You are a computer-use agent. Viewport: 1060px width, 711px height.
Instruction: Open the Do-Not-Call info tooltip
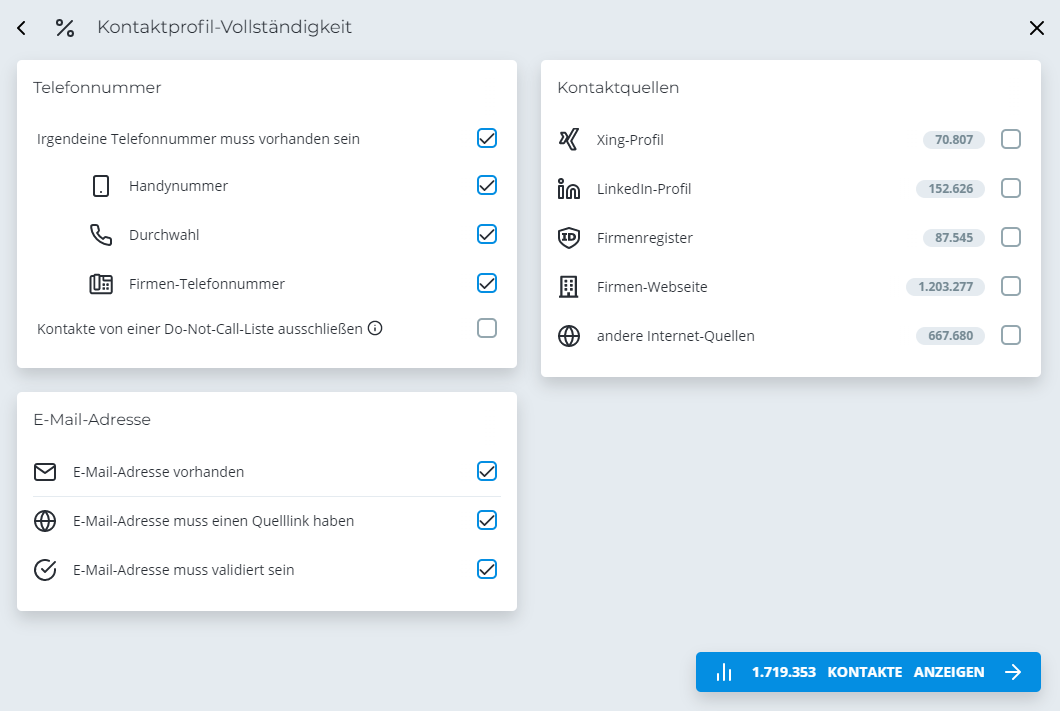tap(376, 328)
